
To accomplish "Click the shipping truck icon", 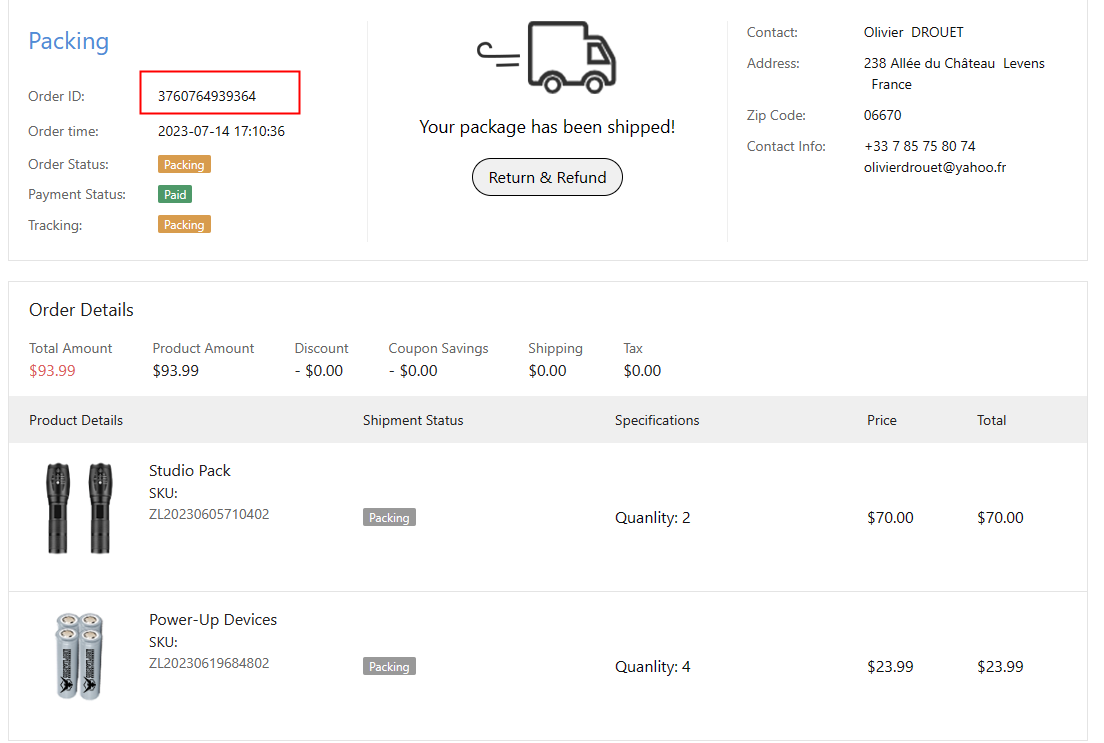I will click(547, 57).
